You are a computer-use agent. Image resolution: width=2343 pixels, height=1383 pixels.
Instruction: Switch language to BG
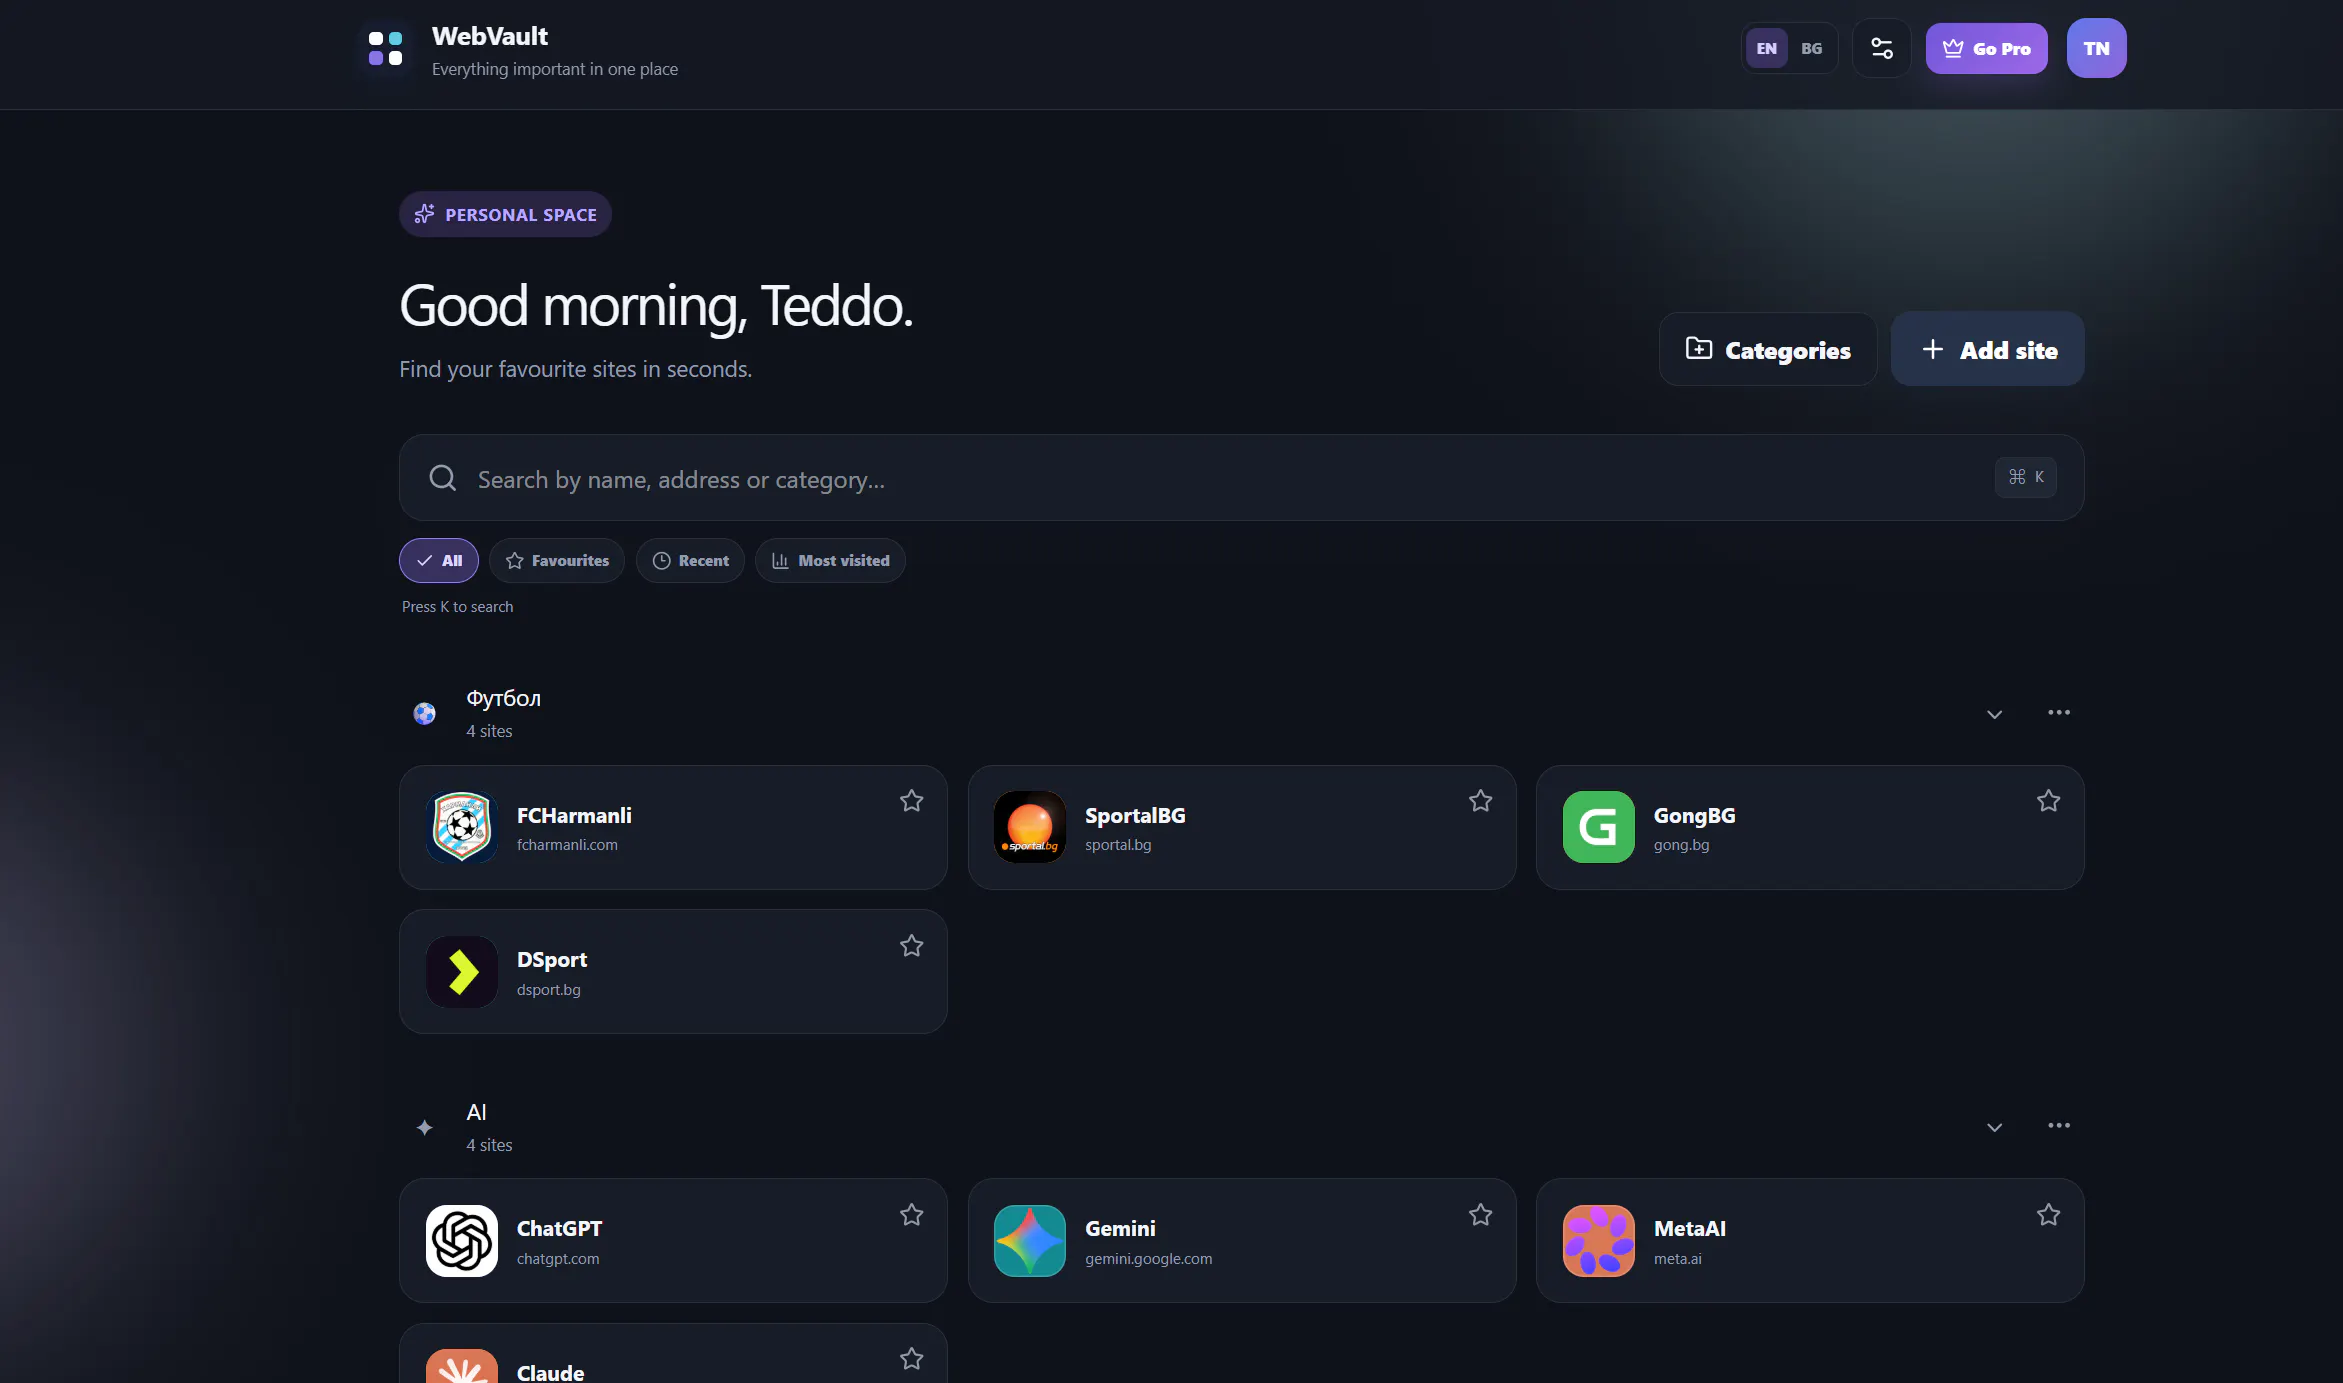[1811, 48]
